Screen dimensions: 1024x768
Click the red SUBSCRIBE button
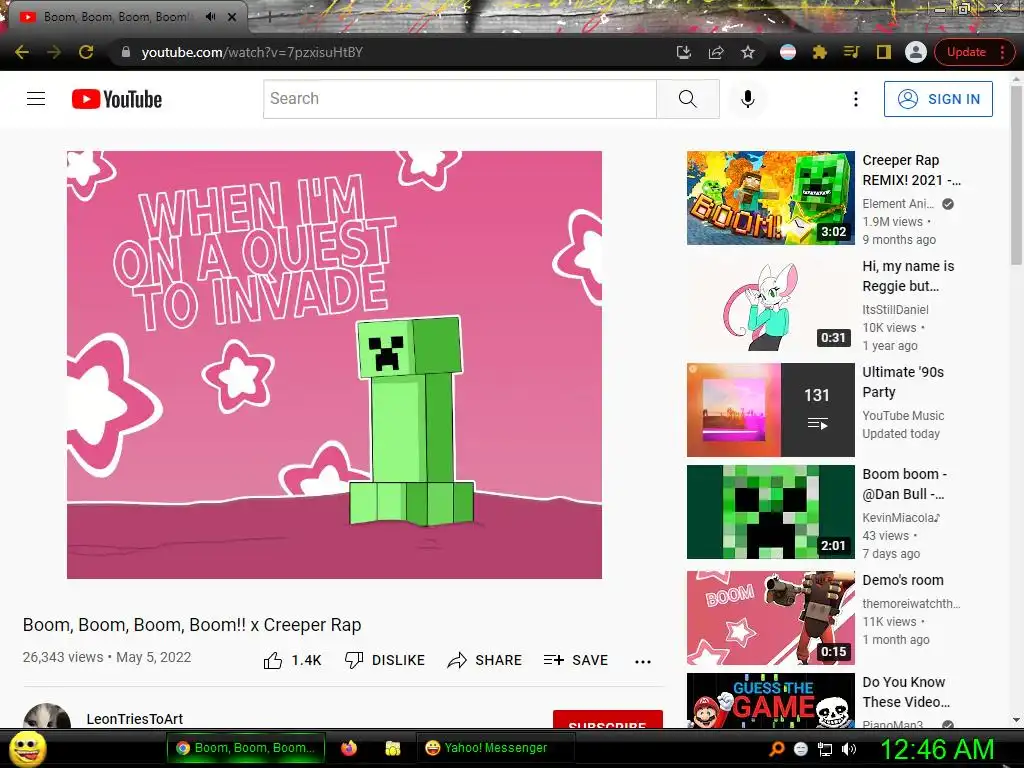pos(607,719)
